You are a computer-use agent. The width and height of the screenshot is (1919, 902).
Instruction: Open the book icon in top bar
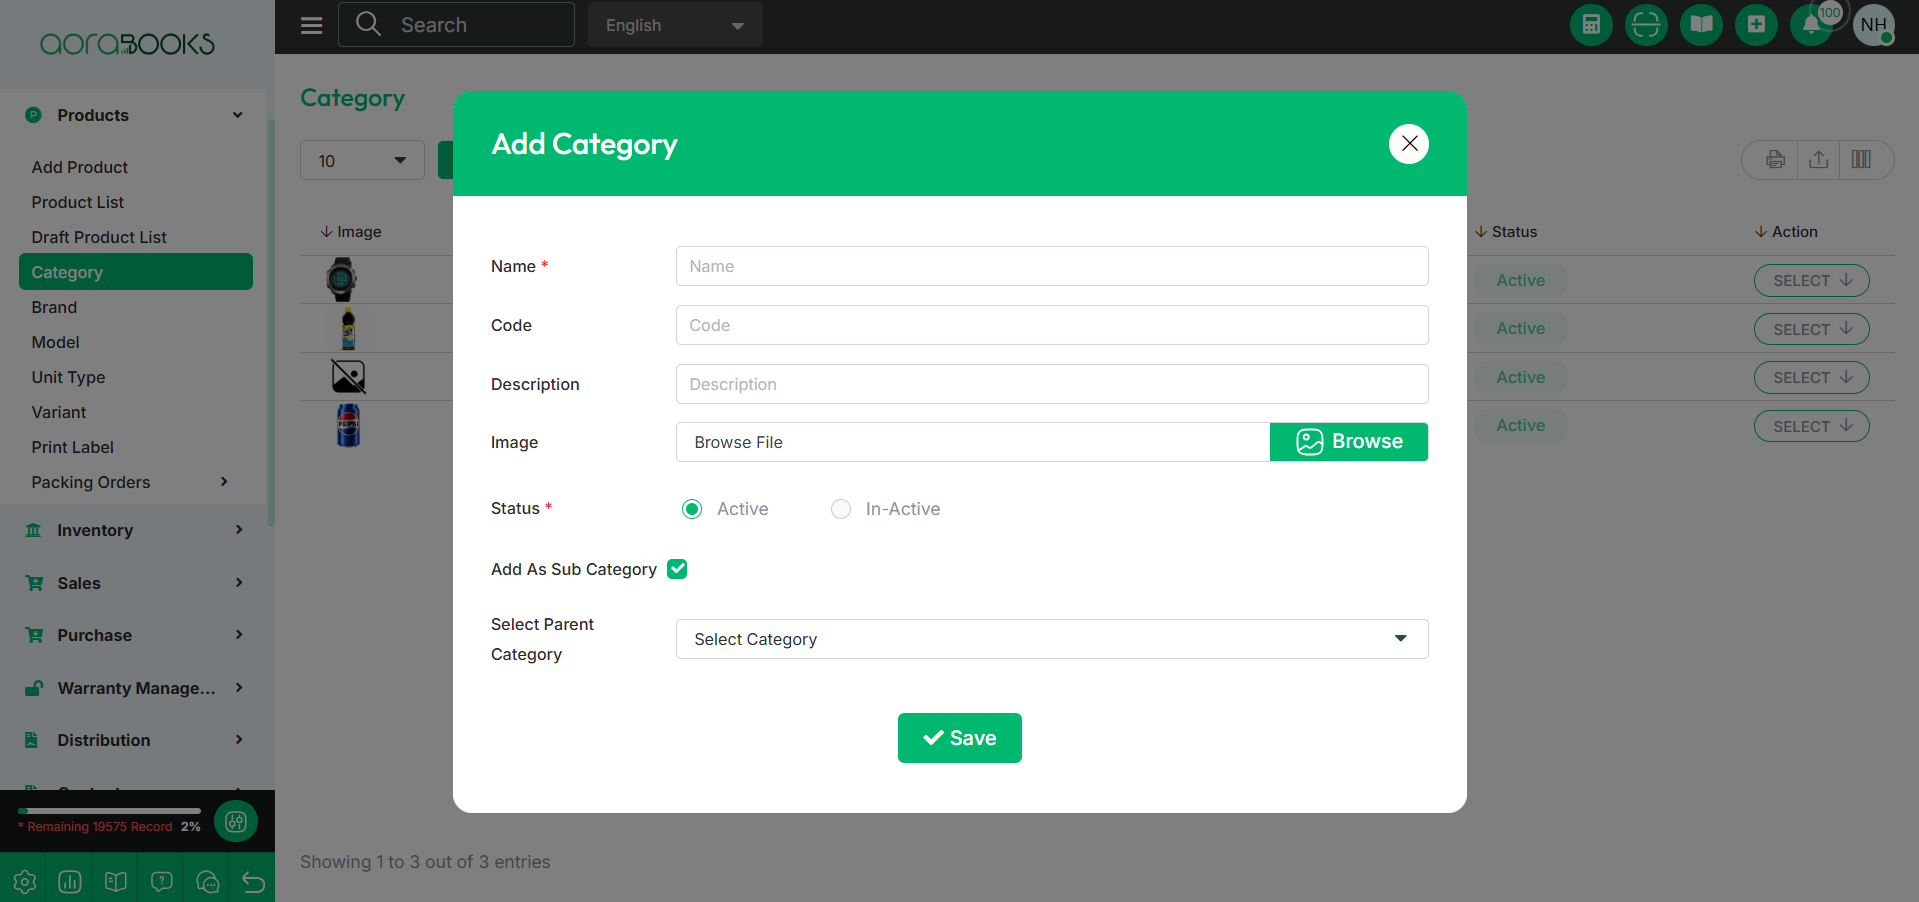click(x=1701, y=25)
